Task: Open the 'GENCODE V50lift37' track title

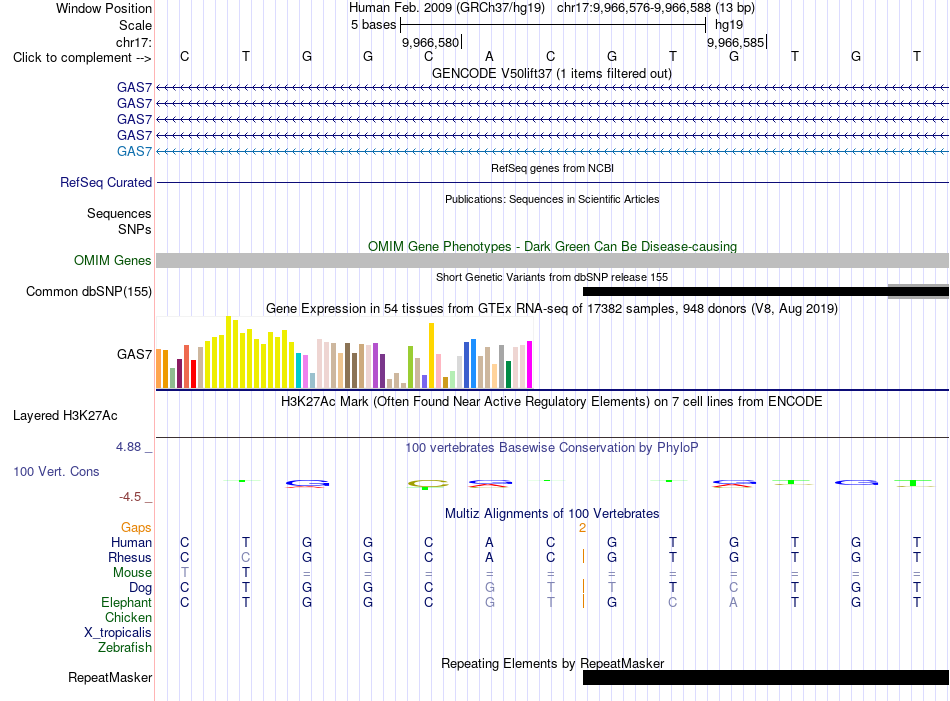Action: tap(552, 74)
